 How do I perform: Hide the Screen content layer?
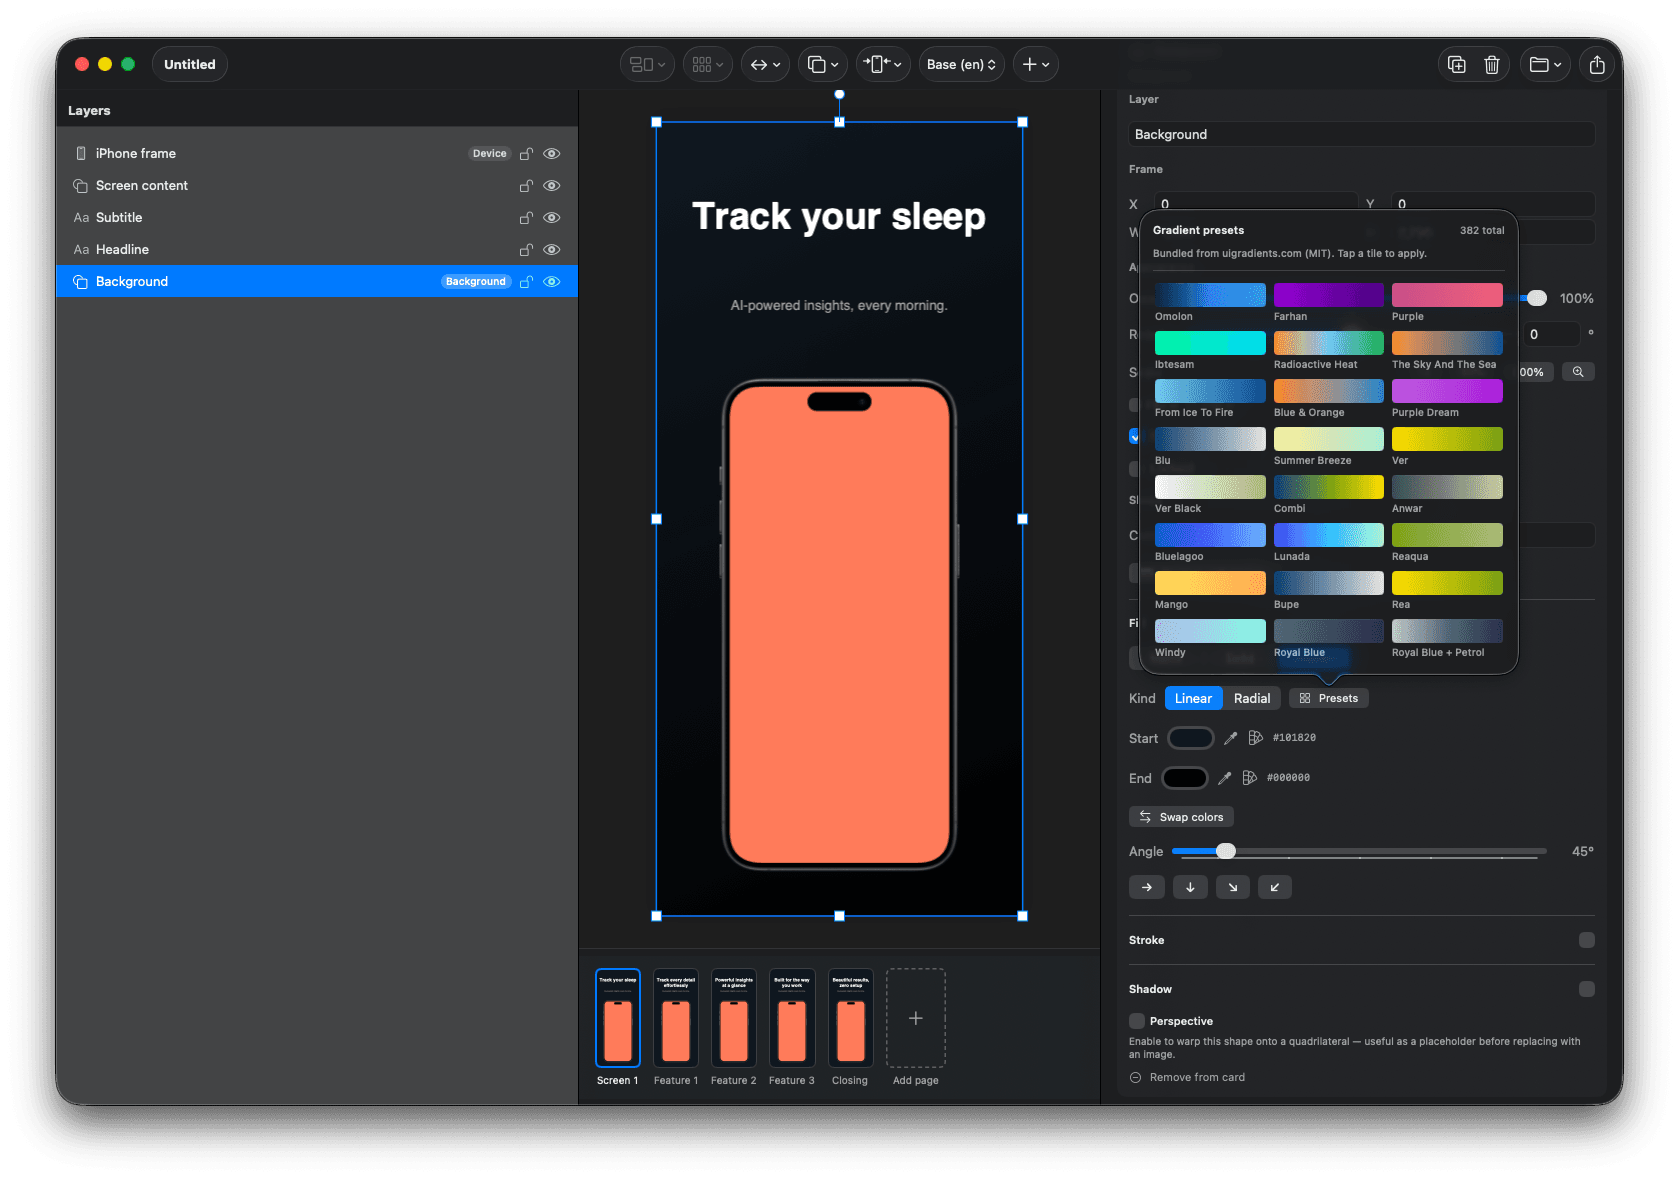pos(551,186)
